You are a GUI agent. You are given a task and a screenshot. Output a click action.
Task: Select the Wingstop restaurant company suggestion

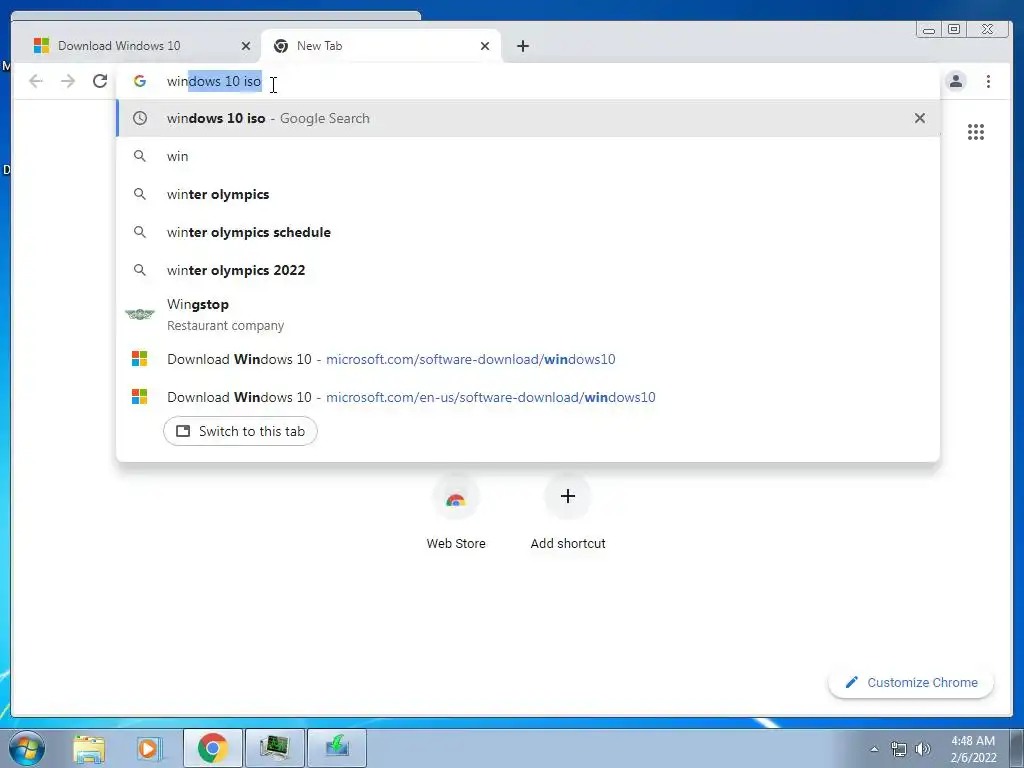click(x=528, y=314)
